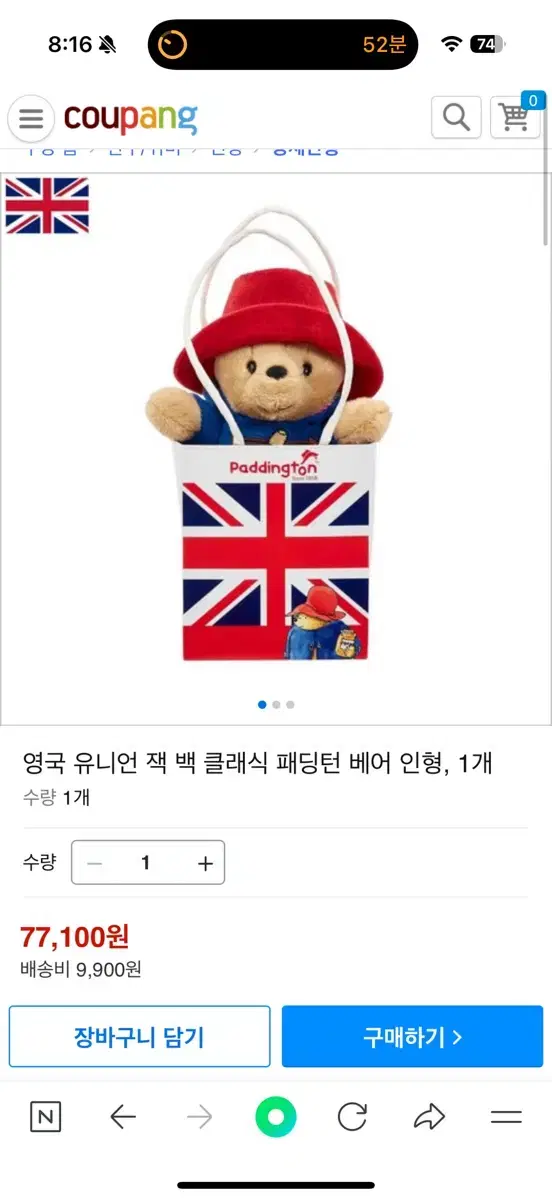Select the second image pagination dot
Screen dimensions: 552x1200
276,705
